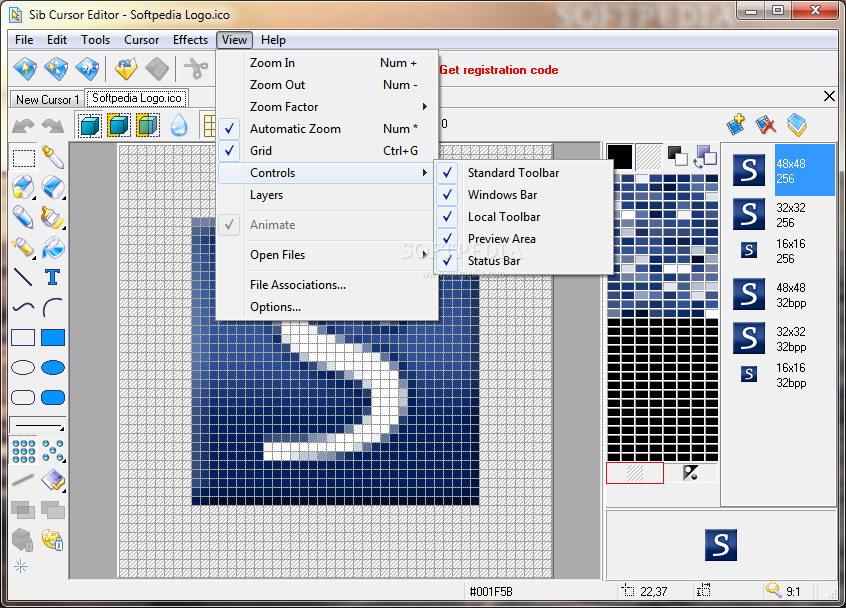This screenshot has width=846, height=608.
Task: Select the rectangular selection tool
Action: [x=24, y=159]
